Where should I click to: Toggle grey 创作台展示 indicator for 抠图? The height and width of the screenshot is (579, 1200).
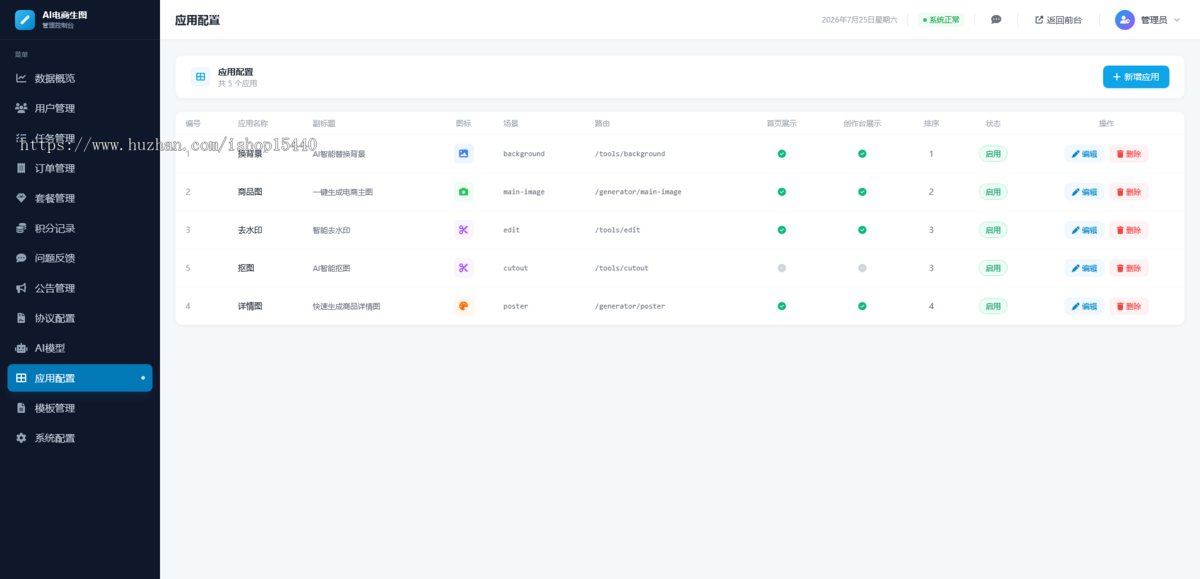[862, 268]
